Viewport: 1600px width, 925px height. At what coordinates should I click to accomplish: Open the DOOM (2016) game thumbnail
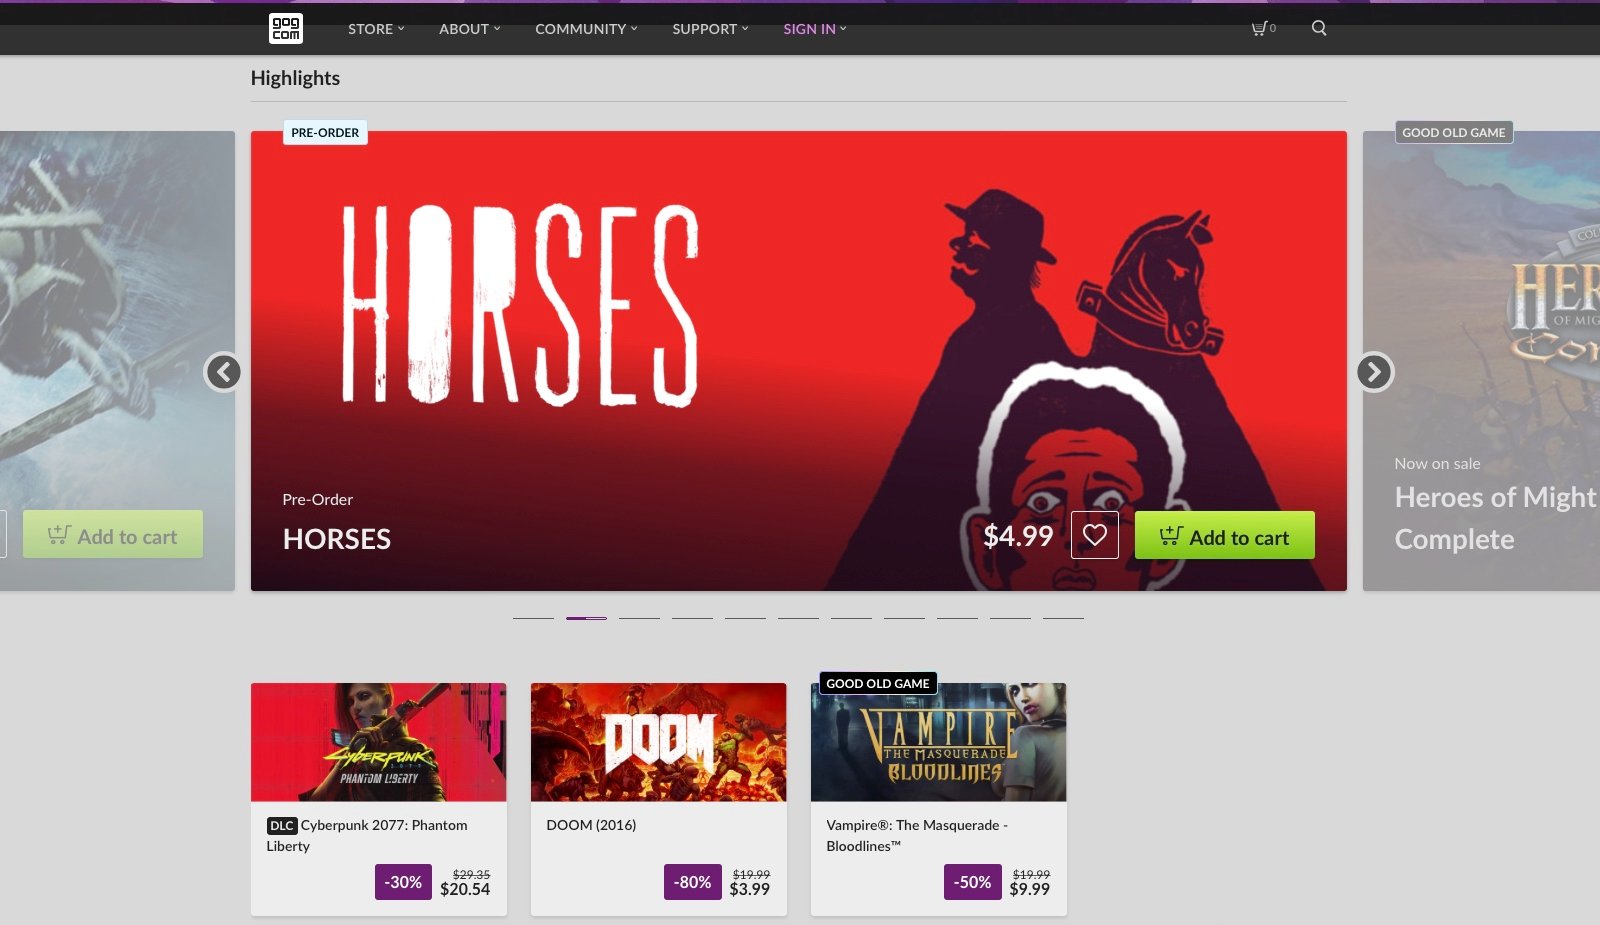pyautogui.click(x=659, y=742)
